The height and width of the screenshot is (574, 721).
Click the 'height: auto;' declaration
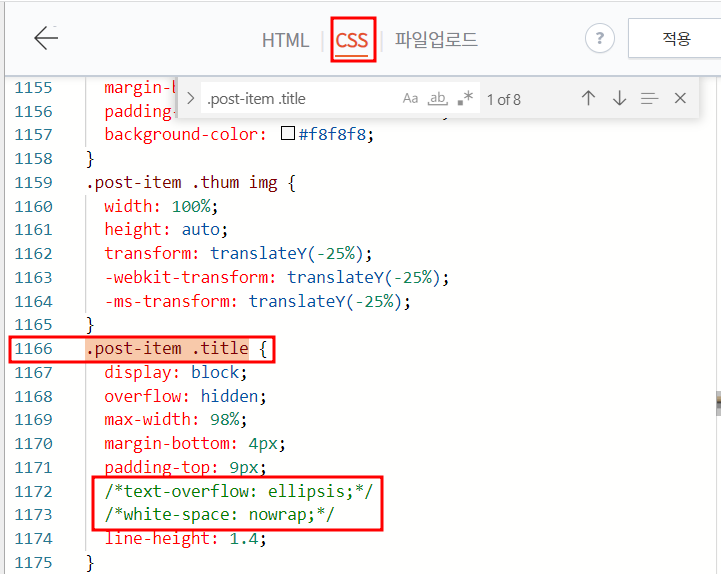(x=166, y=230)
